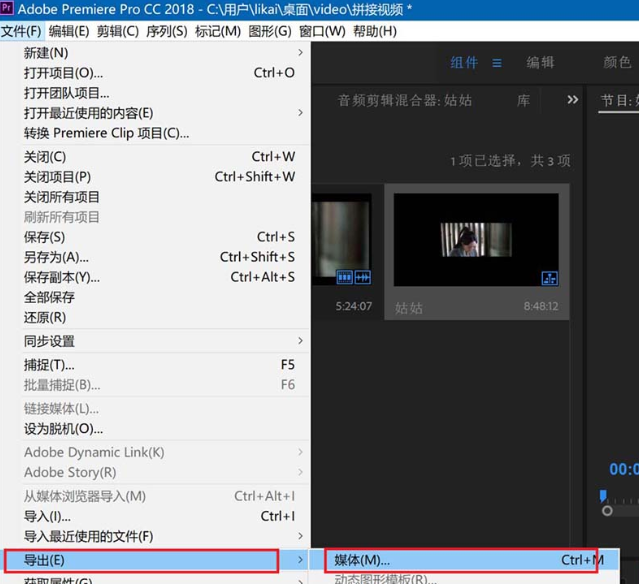Choose 导入(I)... menu entry

point(155,517)
